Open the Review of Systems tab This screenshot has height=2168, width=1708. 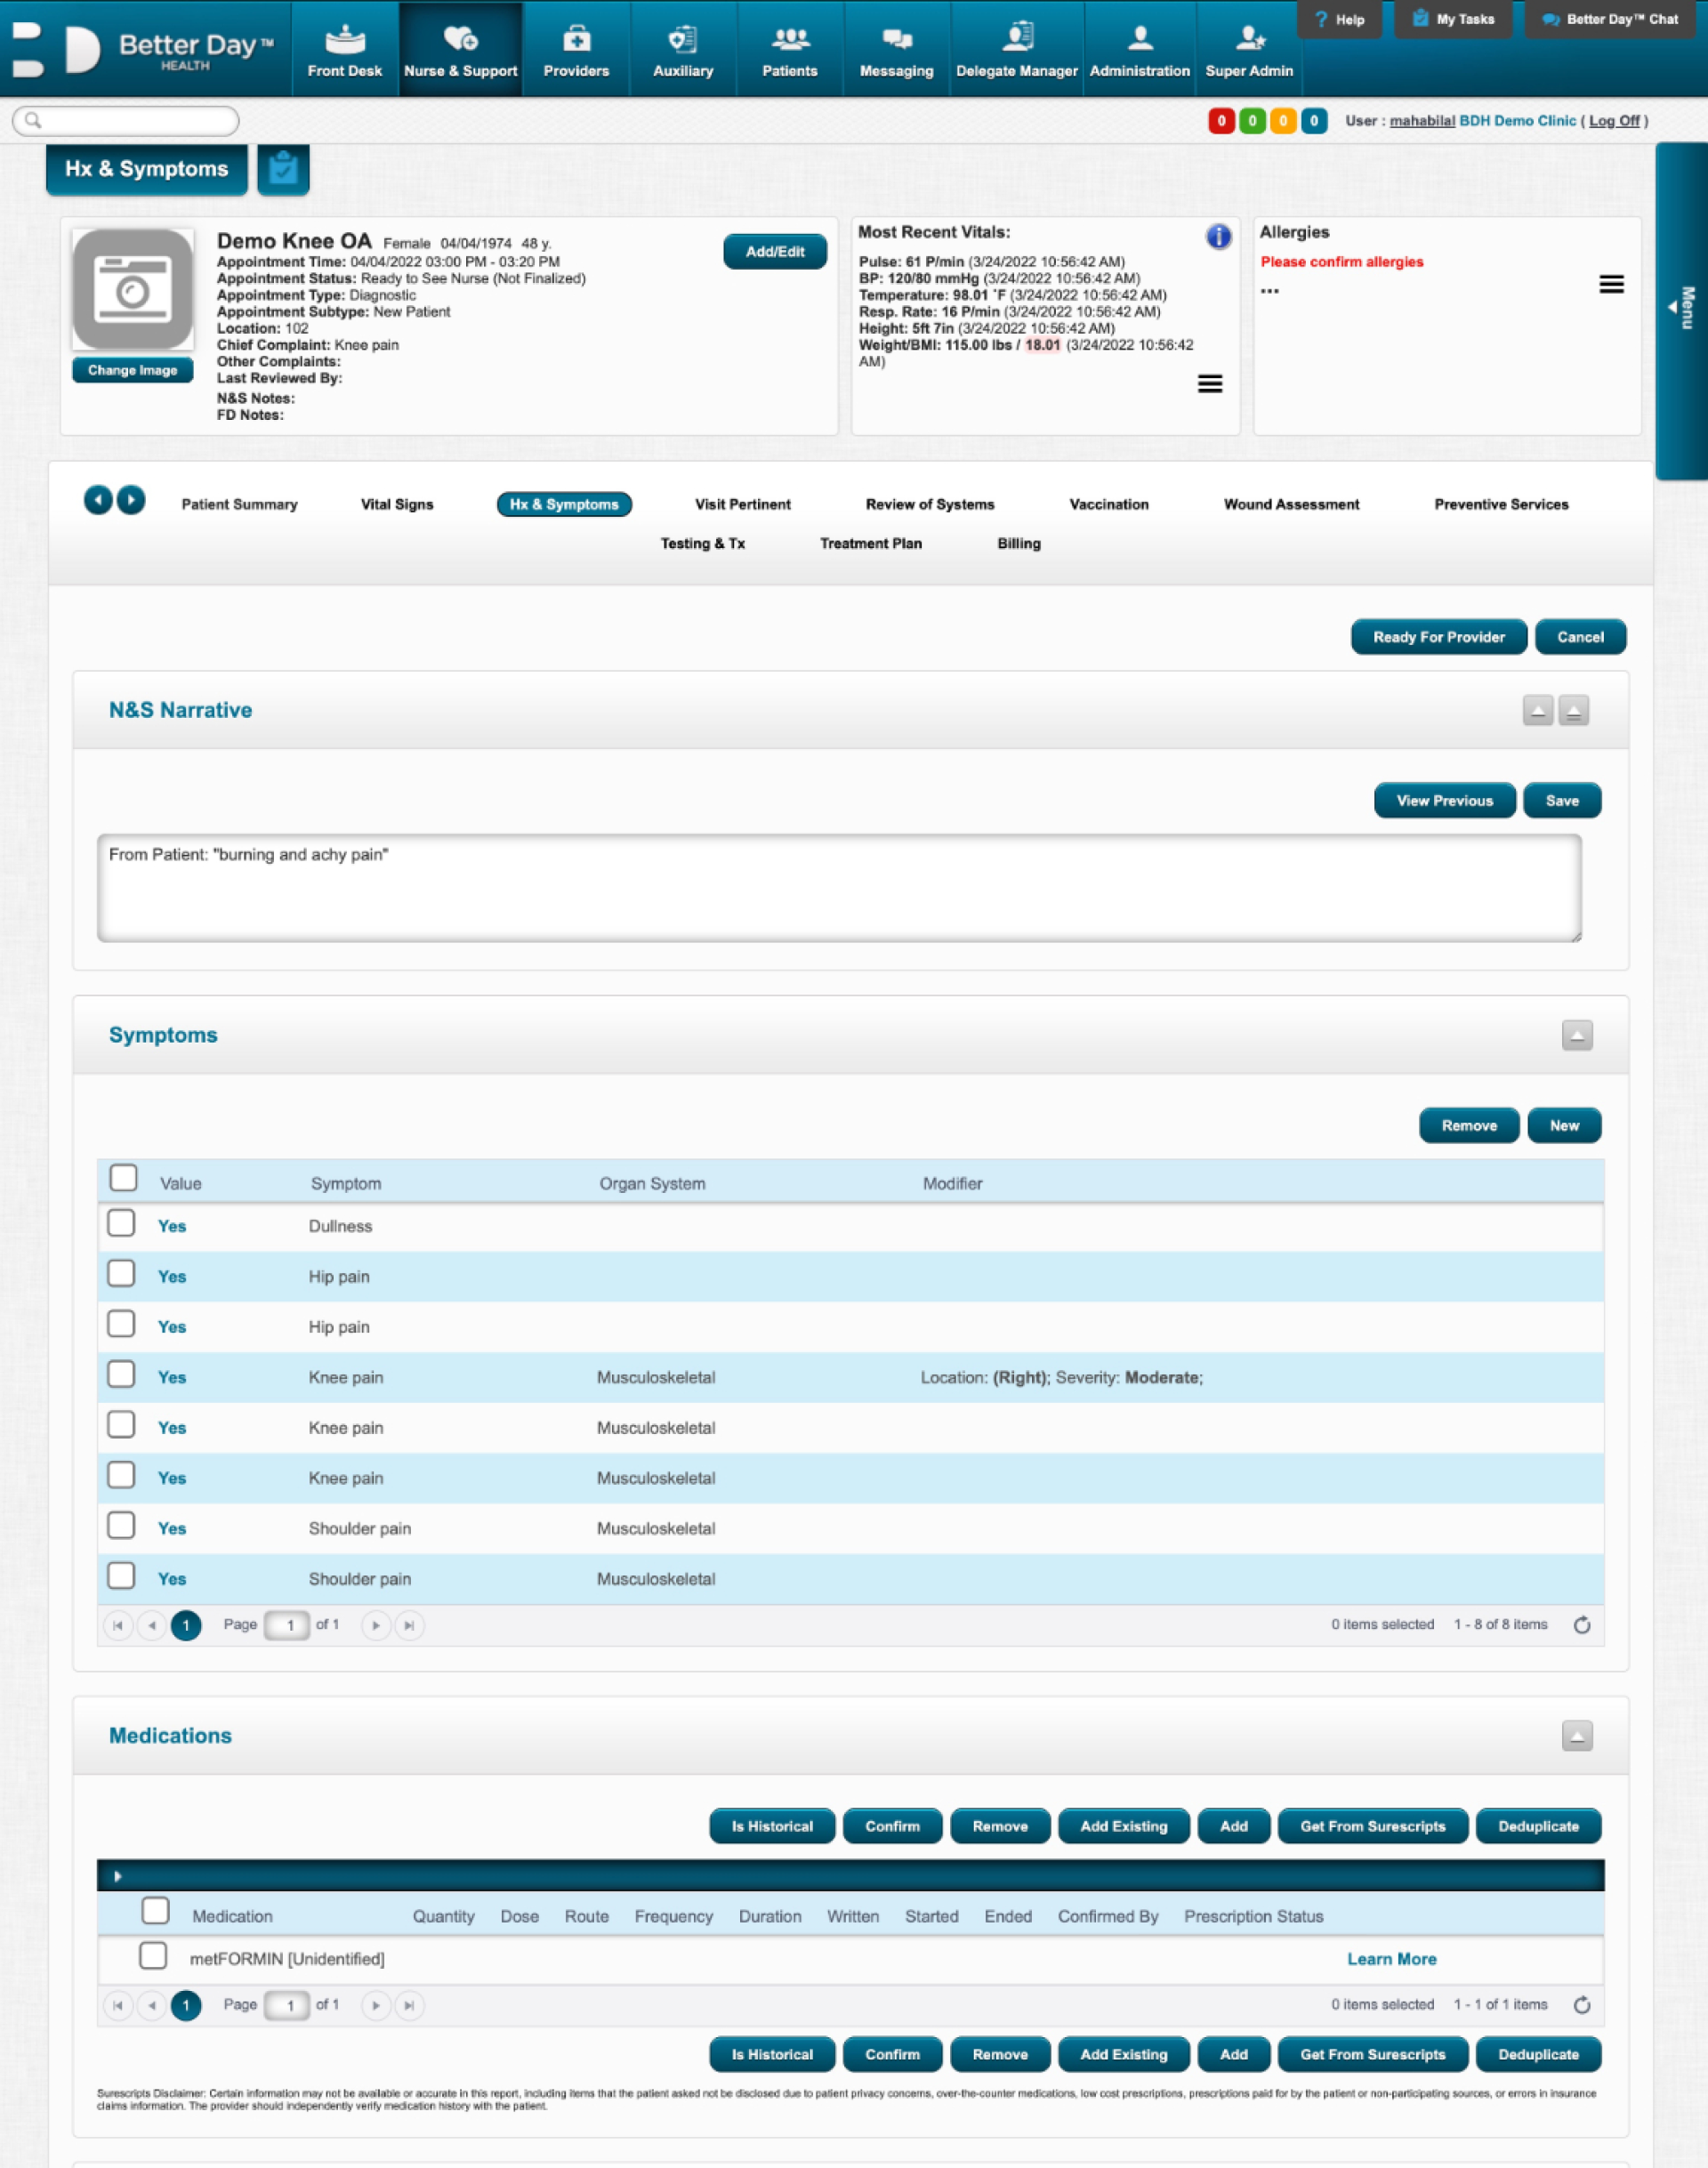[x=929, y=504]
